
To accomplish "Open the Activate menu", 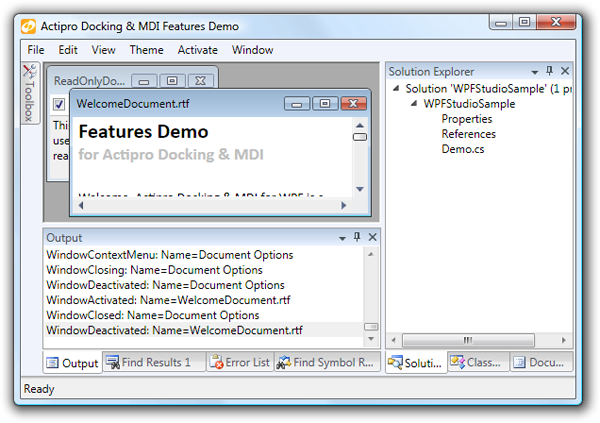I will pyautogui.click(x=197, y=50).
